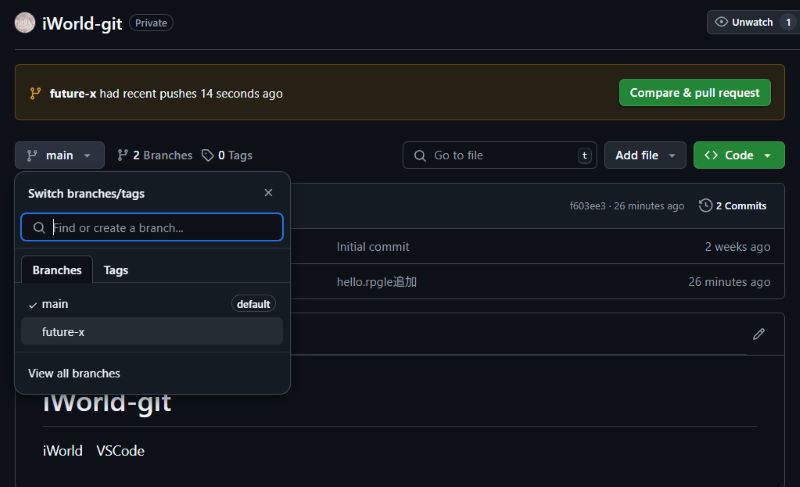The image size is (800, 487).
Task: Click the checkmark next to main branch
Action: coord(33,305)
